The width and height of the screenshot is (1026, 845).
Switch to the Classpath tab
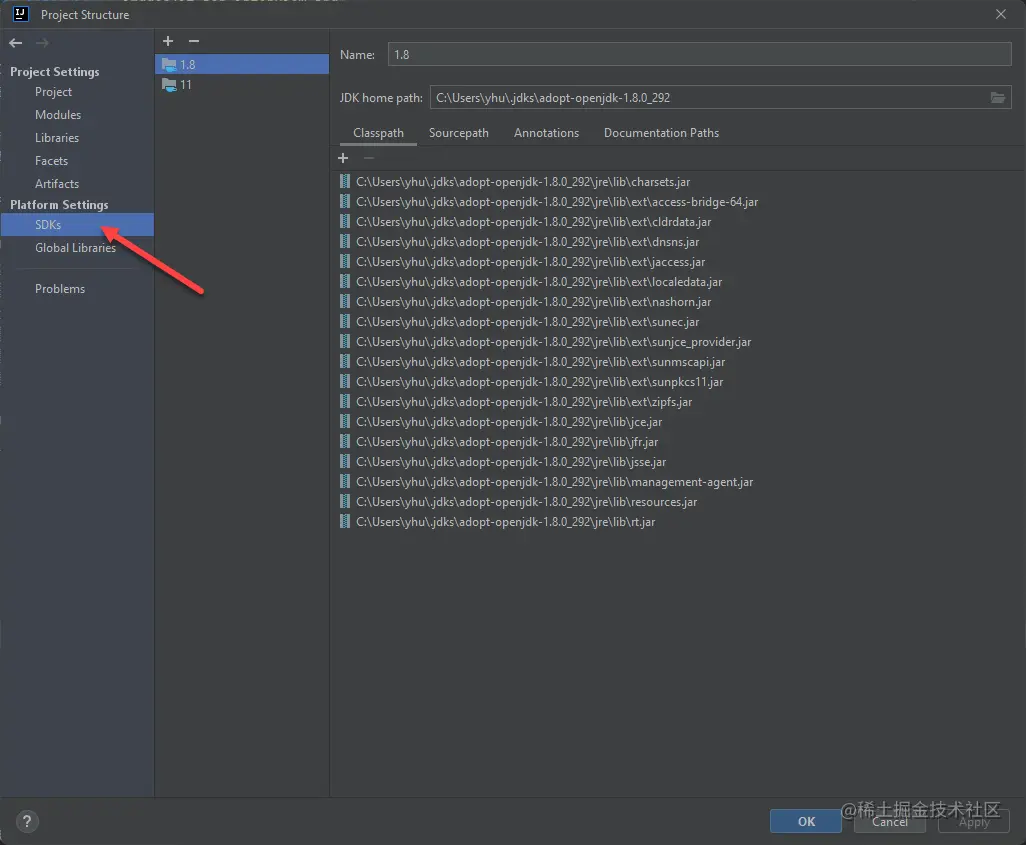click(x=378, y=133)
